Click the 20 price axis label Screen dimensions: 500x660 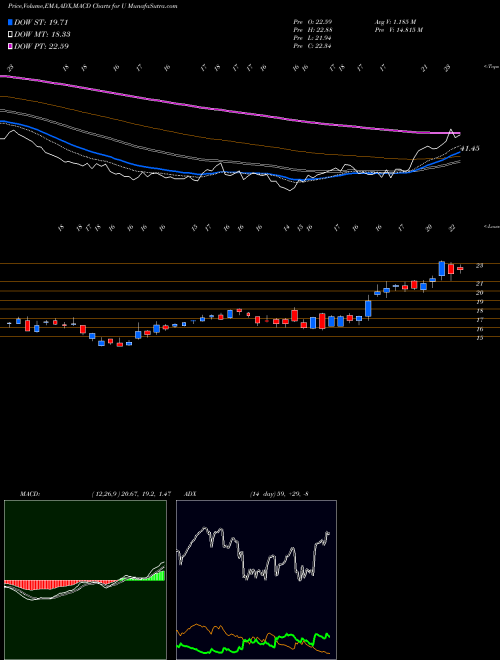(479, 293)
